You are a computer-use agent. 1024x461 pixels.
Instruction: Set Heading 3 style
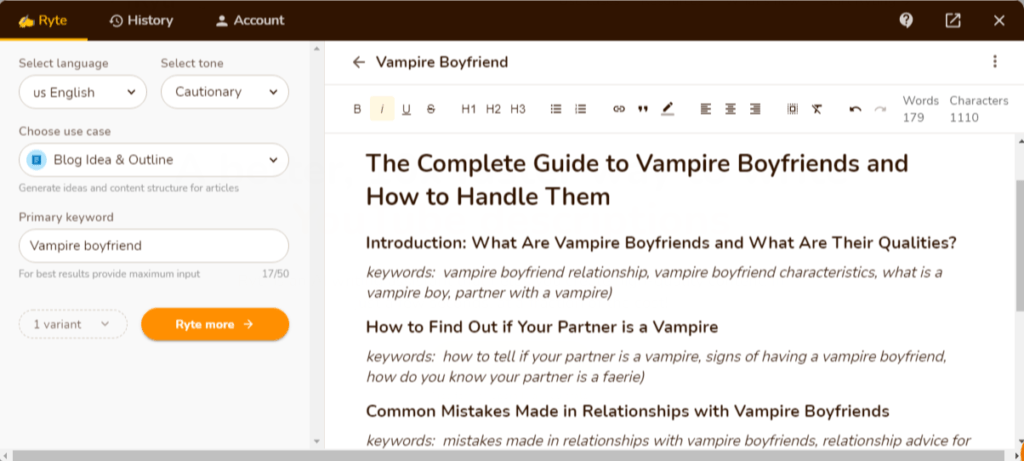518,109
